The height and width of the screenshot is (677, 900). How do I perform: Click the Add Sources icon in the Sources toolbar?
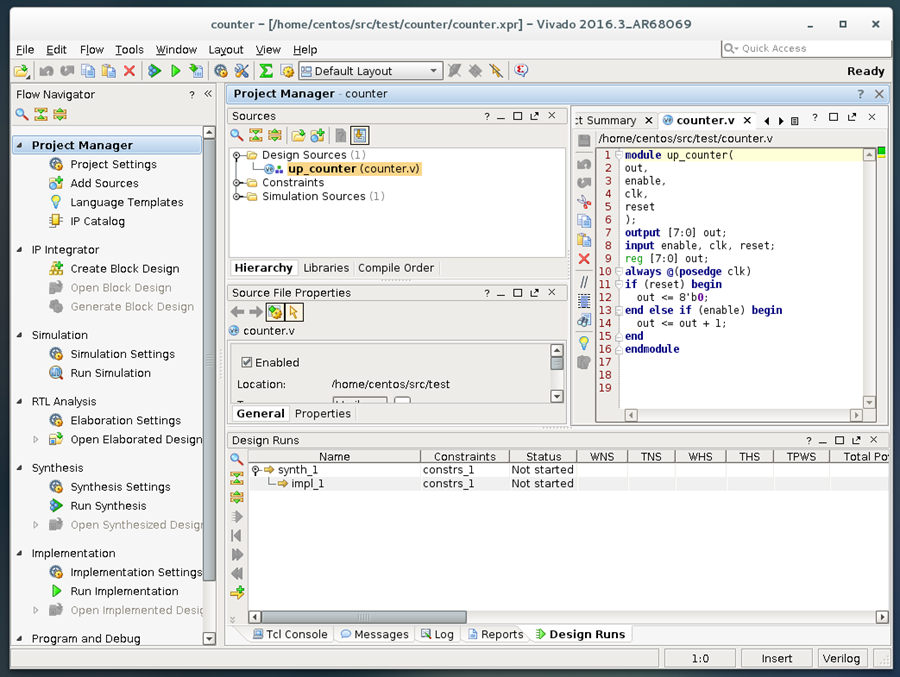[318, 135]
